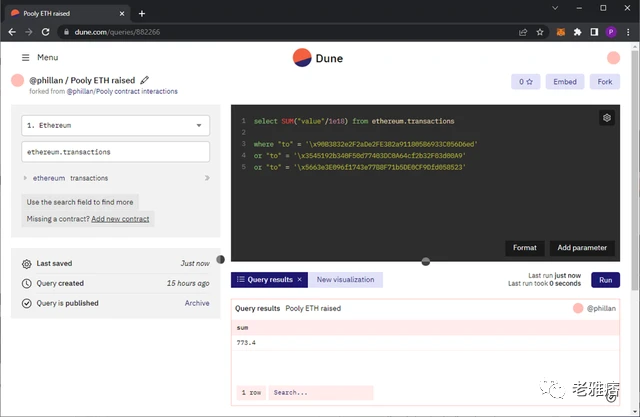The width and height of the screenshot is (640, 417).
Task: Share this page icon in address bar
Action: pyautogui.click(x=523, y=32)
